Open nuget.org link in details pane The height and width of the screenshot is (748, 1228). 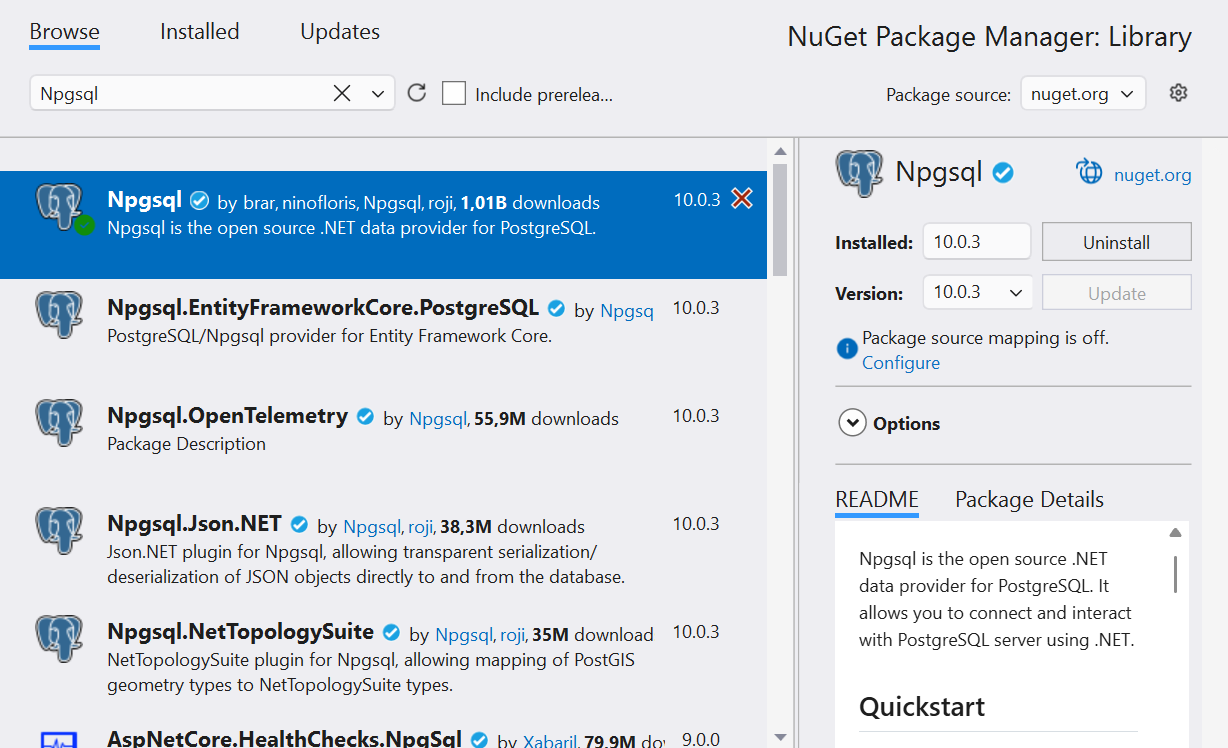1152,175
